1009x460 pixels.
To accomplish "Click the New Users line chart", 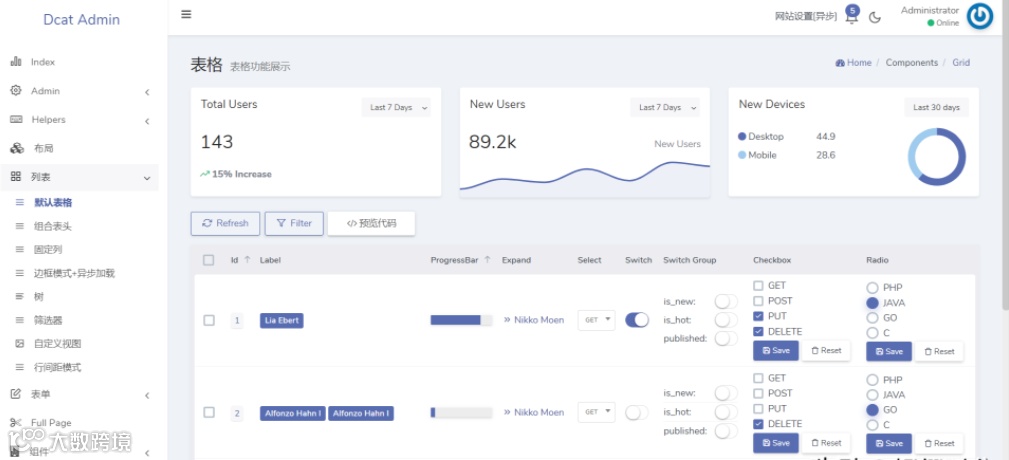I will tap(585, 177).
